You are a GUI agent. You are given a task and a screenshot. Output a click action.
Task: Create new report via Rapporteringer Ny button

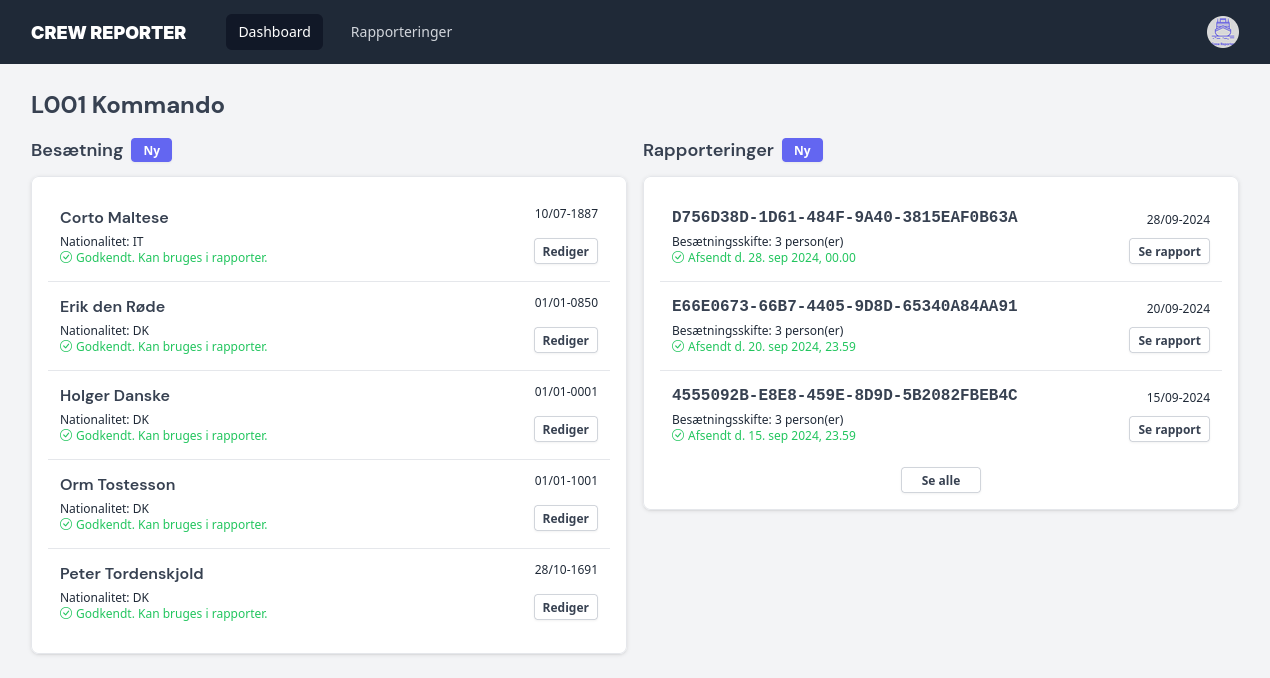(x=802, y=150)
